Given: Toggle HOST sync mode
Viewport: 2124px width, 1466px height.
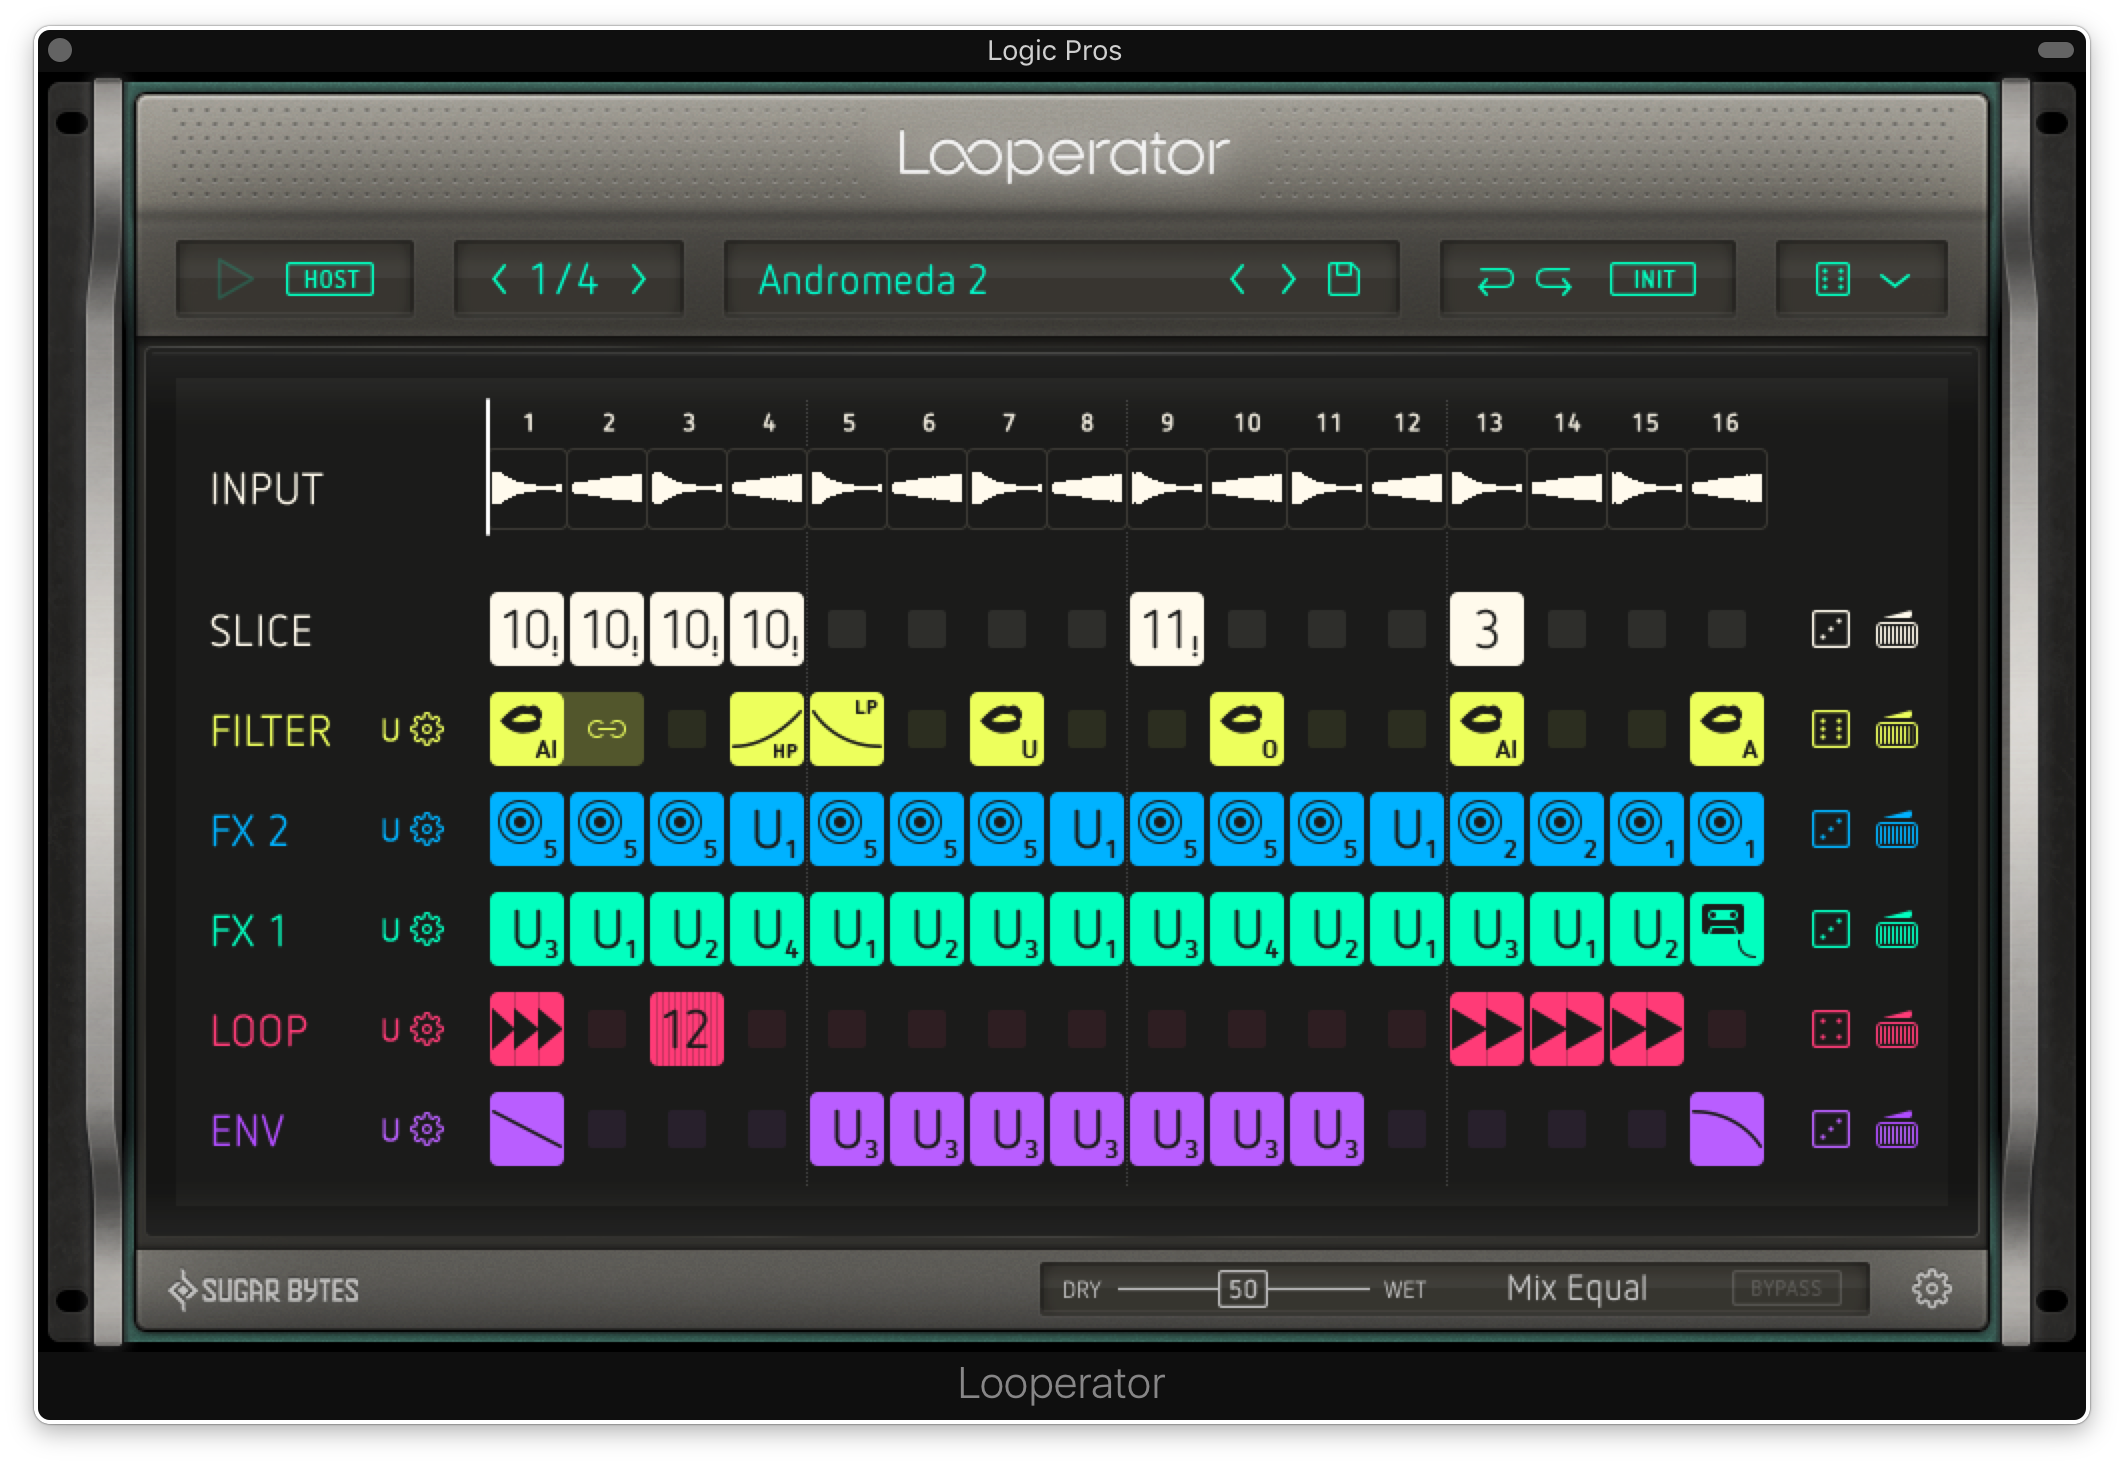Looking at the screenshot, I should coord(330,280).
